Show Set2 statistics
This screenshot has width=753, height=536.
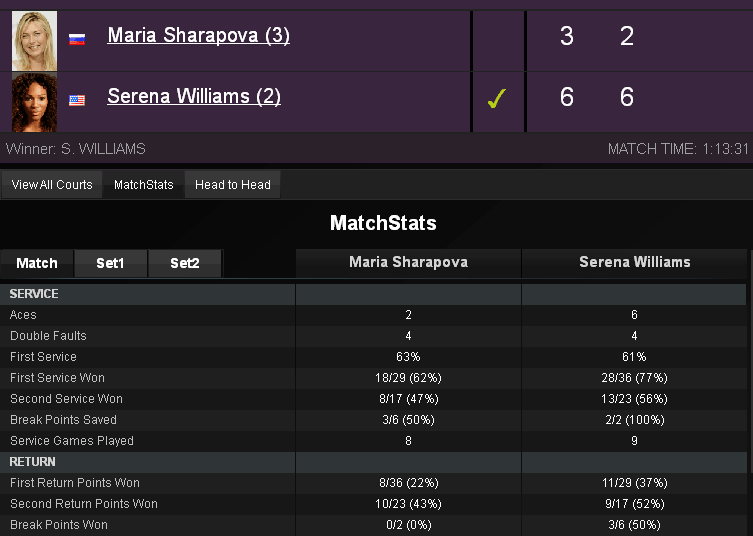point(184,264)
